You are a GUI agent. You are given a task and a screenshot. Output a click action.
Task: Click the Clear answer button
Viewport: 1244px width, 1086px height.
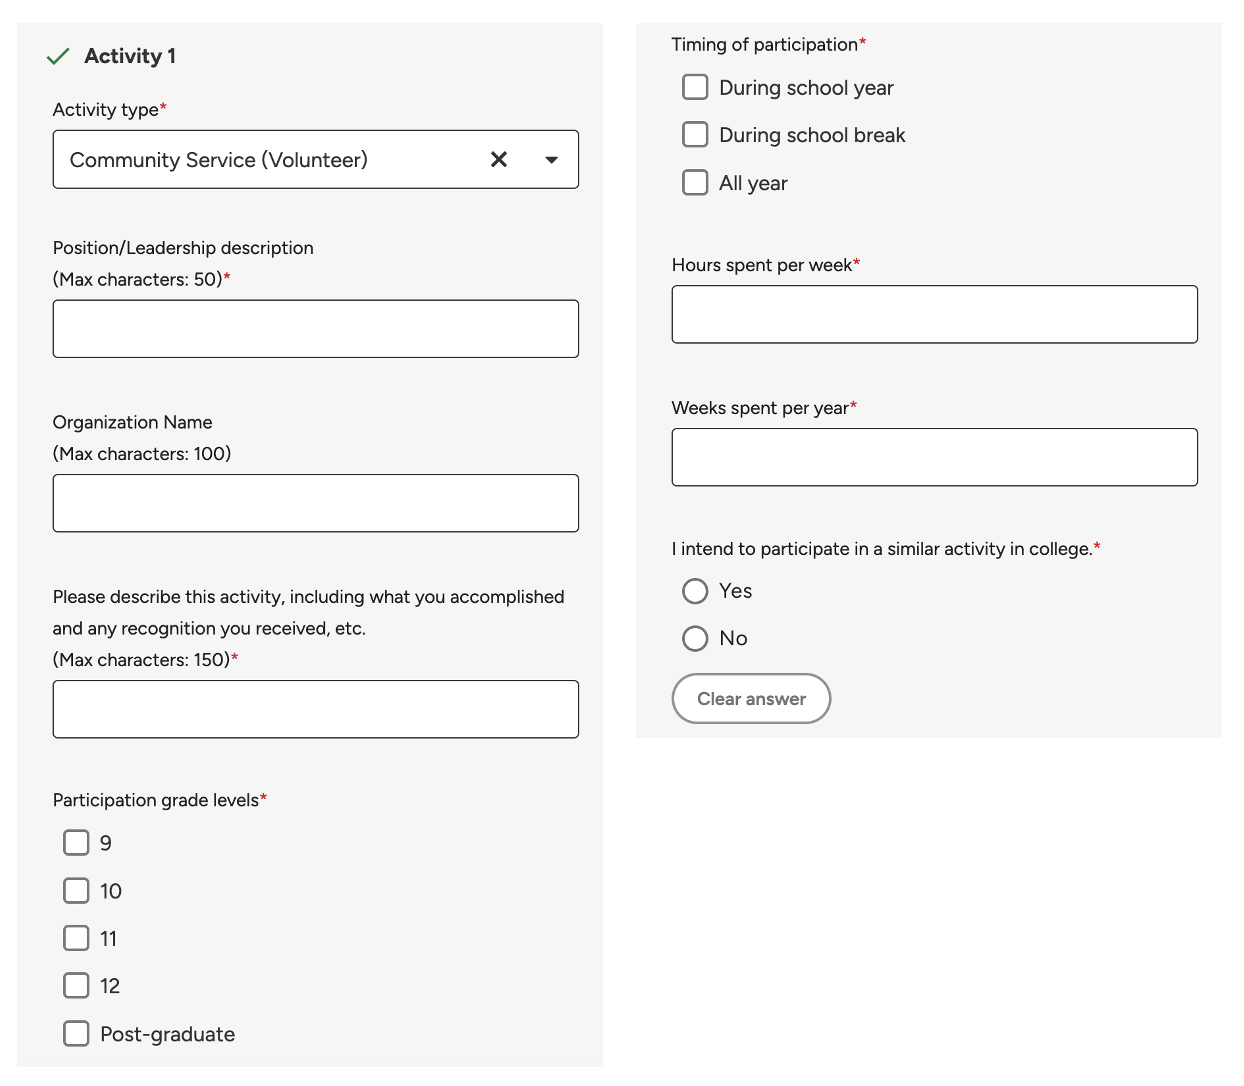751,698
